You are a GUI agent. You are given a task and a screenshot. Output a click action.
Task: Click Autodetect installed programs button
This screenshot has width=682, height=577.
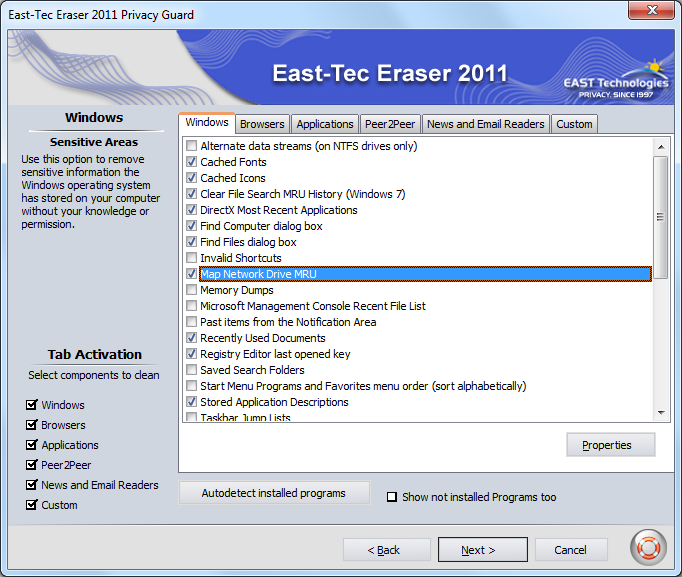[274, 493]
